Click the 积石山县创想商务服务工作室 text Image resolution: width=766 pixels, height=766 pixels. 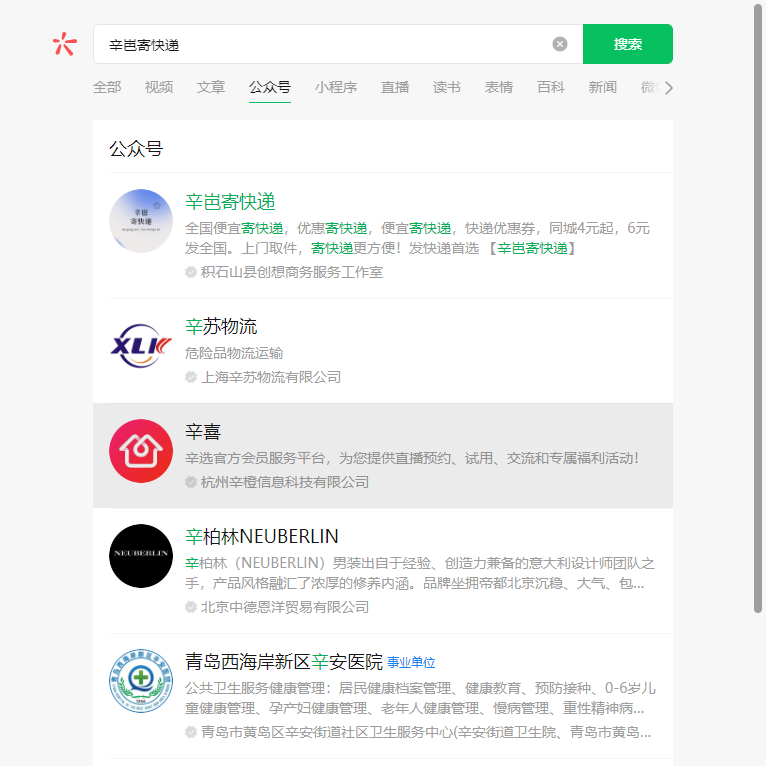coord(292,272)
